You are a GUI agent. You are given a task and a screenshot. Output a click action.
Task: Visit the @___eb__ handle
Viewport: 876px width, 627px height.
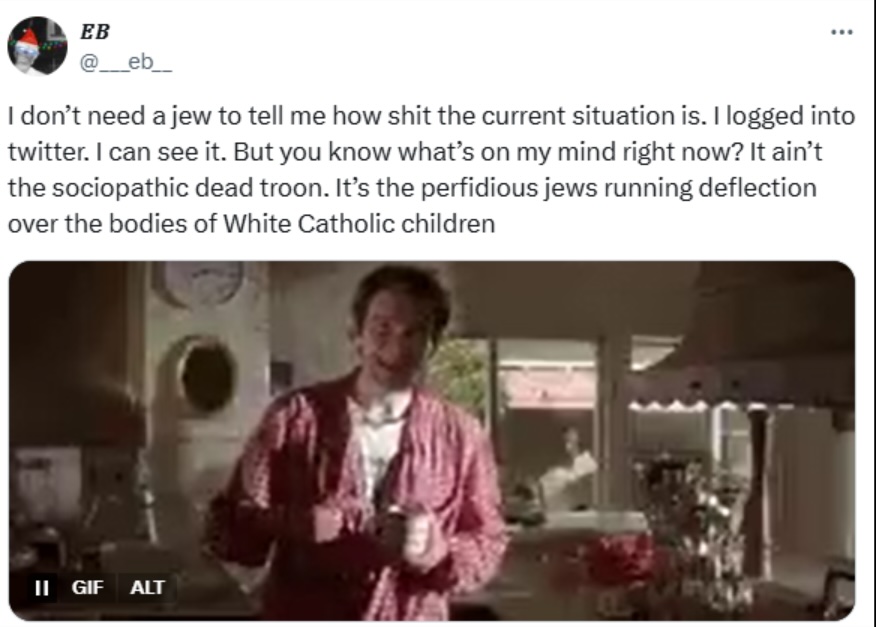[x=126, y=62]
